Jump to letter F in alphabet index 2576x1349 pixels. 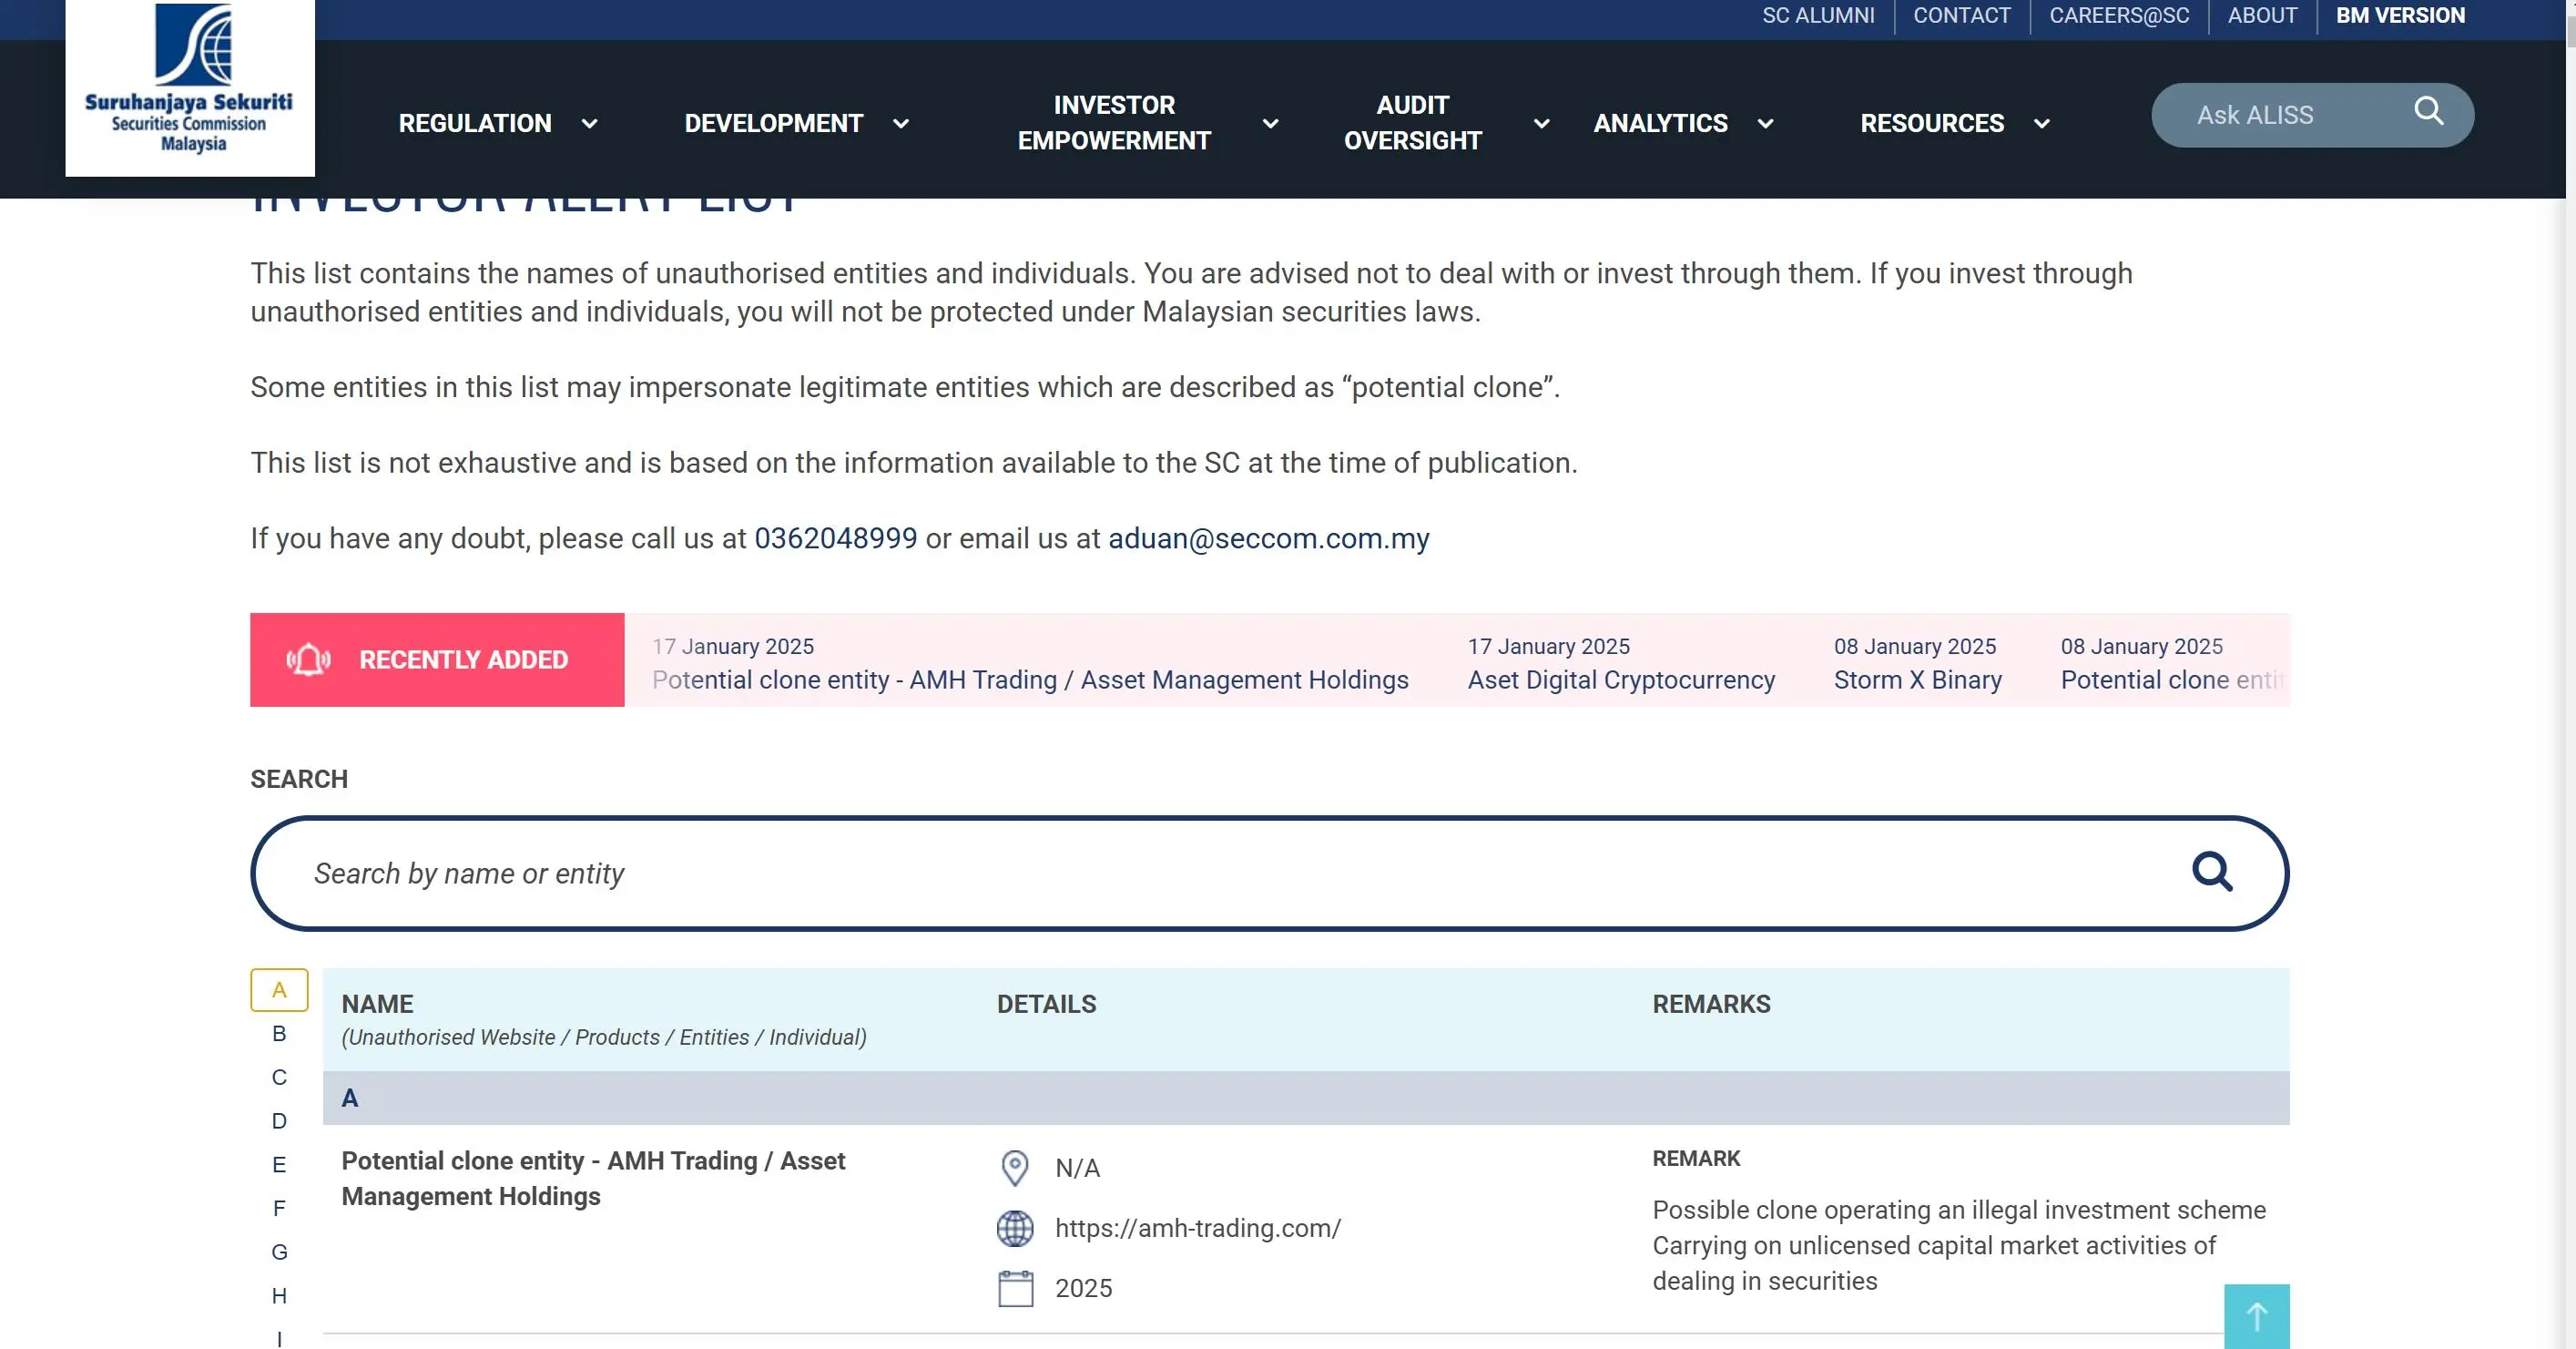pyautogui.click(x=279, y=1208)
